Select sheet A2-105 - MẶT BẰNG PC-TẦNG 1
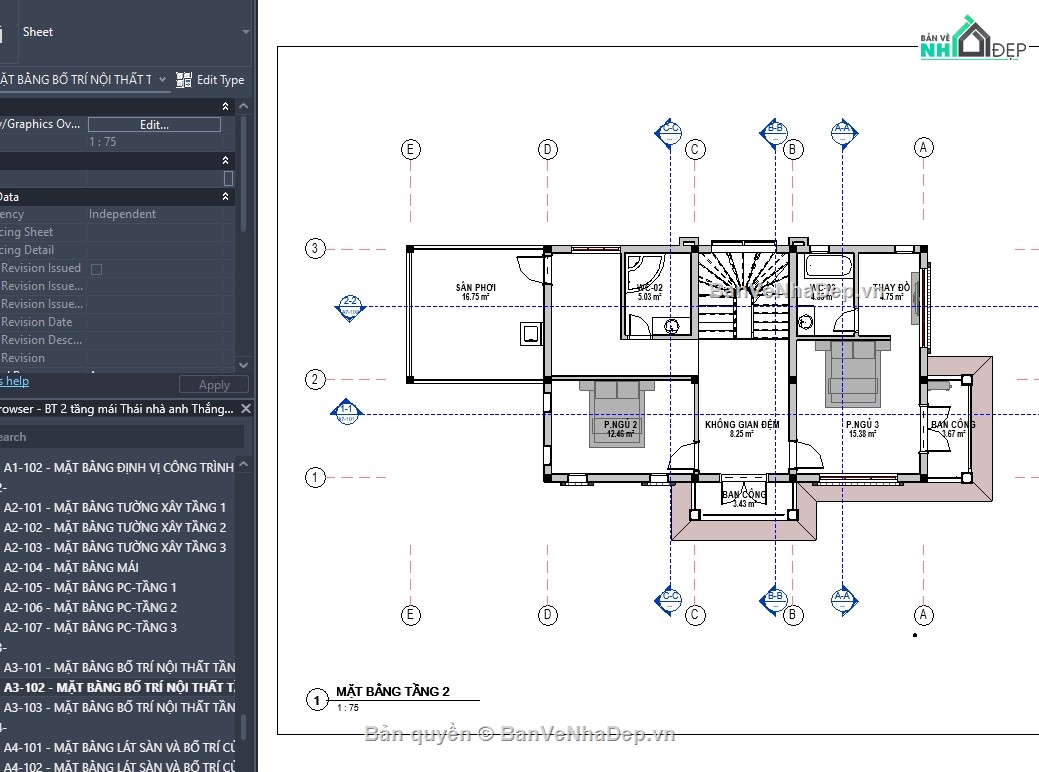This screenshot has height=772, width=1039. click(90, 587)
